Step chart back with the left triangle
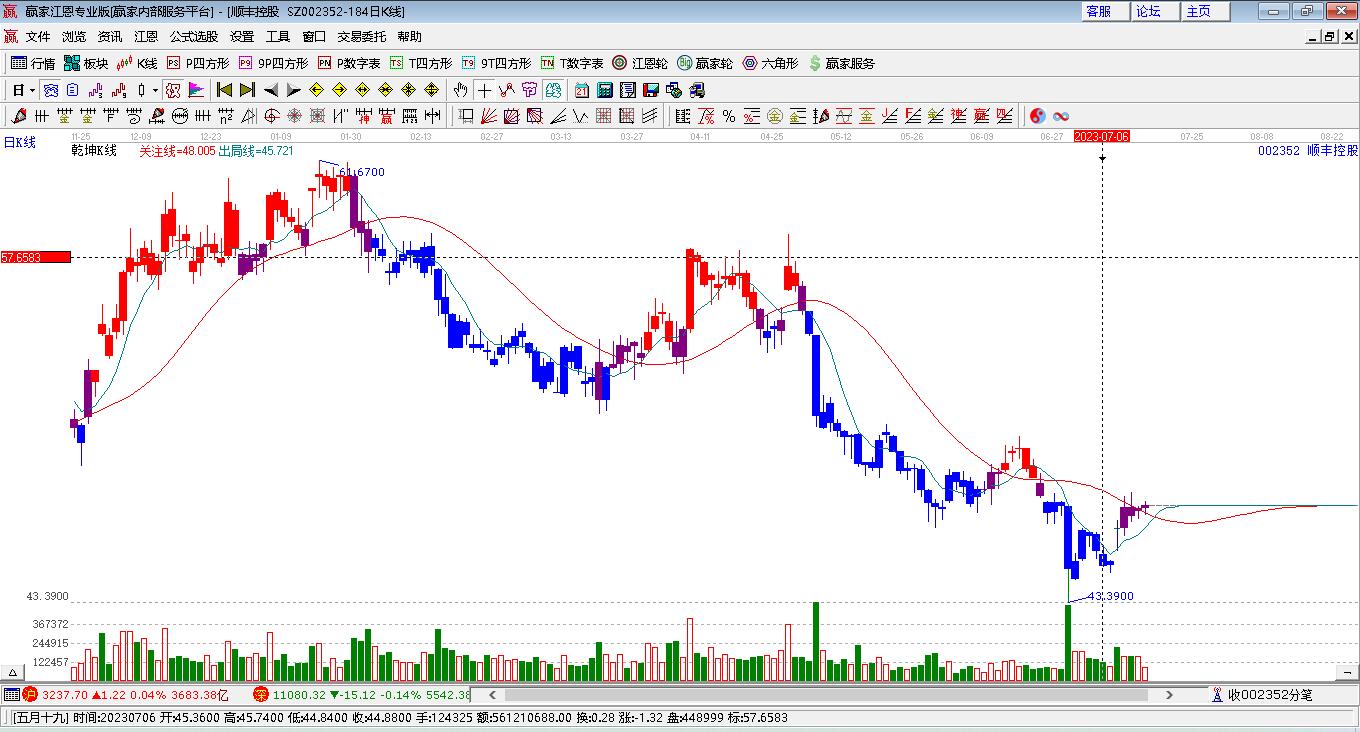 [x=271, y=90]
